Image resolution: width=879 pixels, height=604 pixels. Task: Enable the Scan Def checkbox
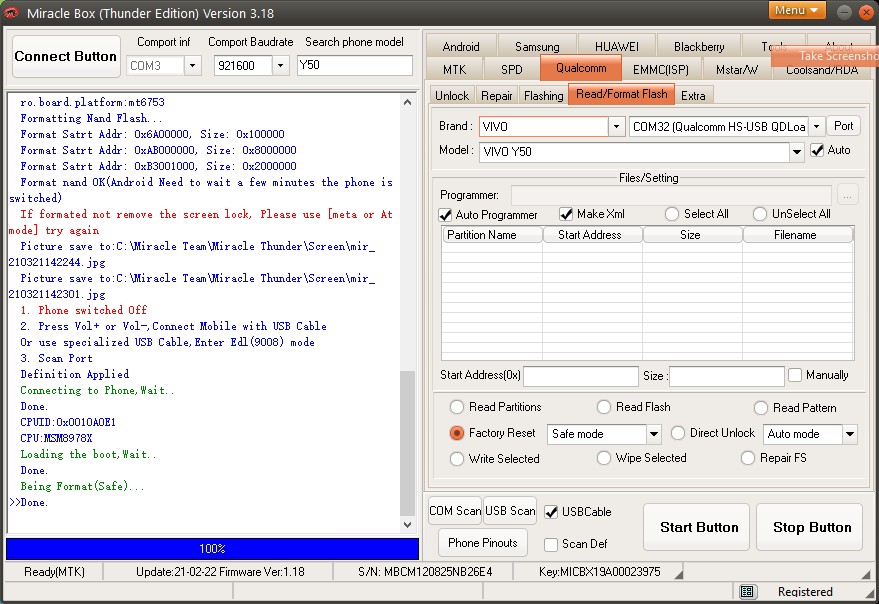(551, 545)
